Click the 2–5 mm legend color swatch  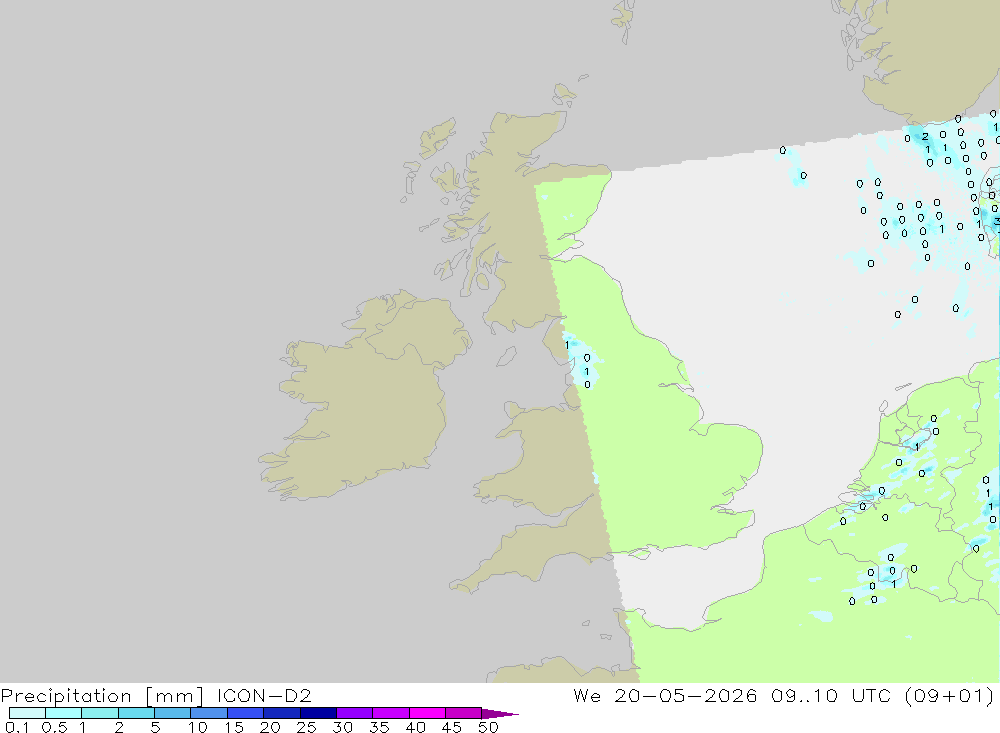coord(136,713)
